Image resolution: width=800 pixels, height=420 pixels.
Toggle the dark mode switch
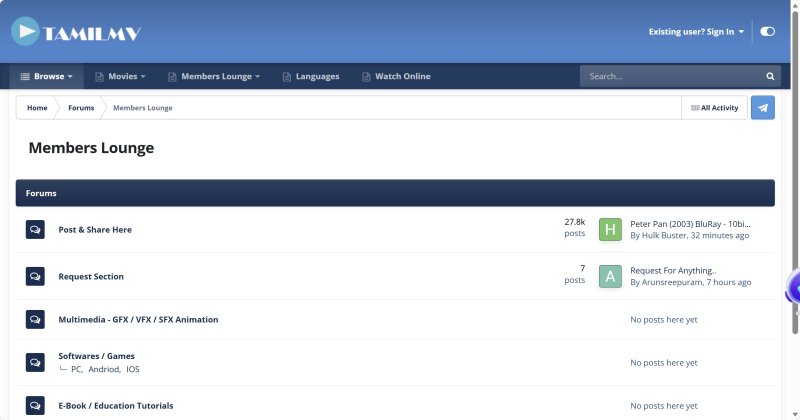[x=767, y=32]
